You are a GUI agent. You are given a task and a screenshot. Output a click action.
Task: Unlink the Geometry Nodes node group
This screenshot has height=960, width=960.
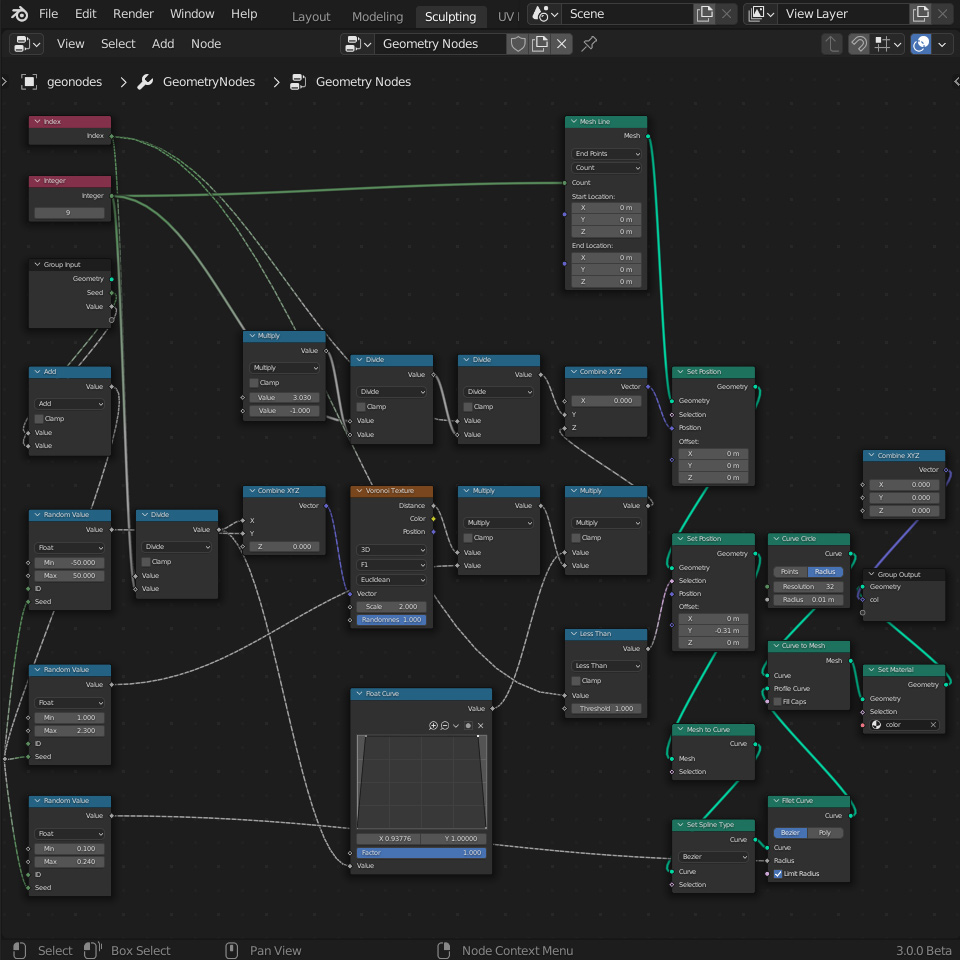coord(562,44)
